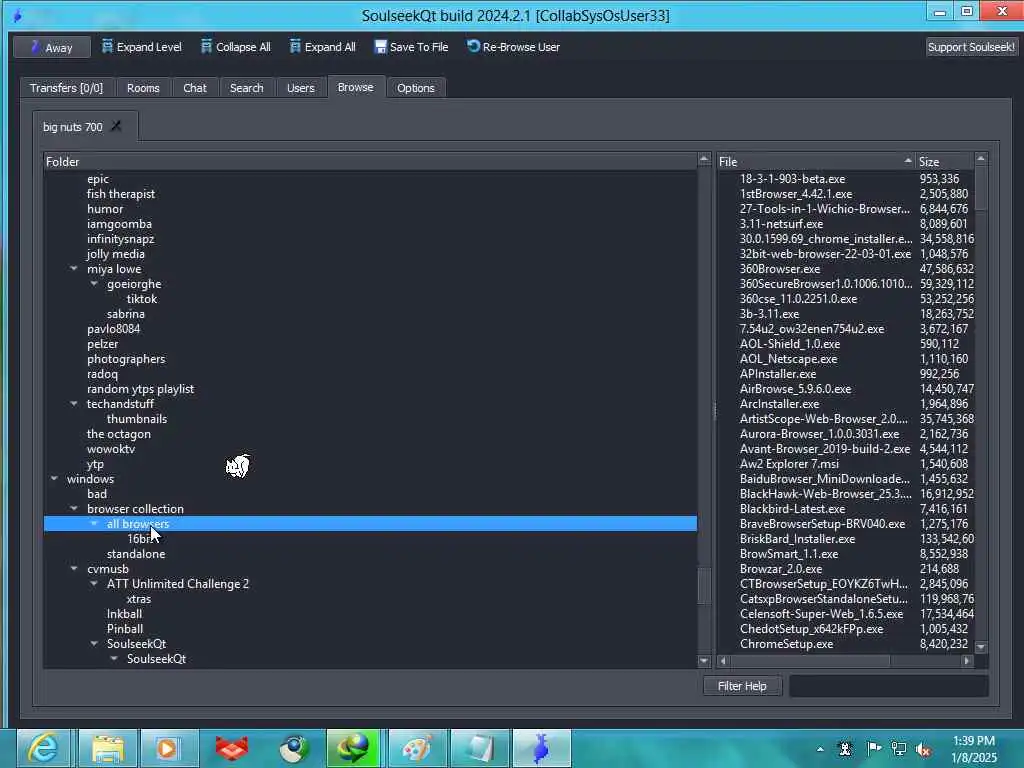Screen dimensions: 1024x768
Task: Open the Chat tab
Action: coord(195,88)
